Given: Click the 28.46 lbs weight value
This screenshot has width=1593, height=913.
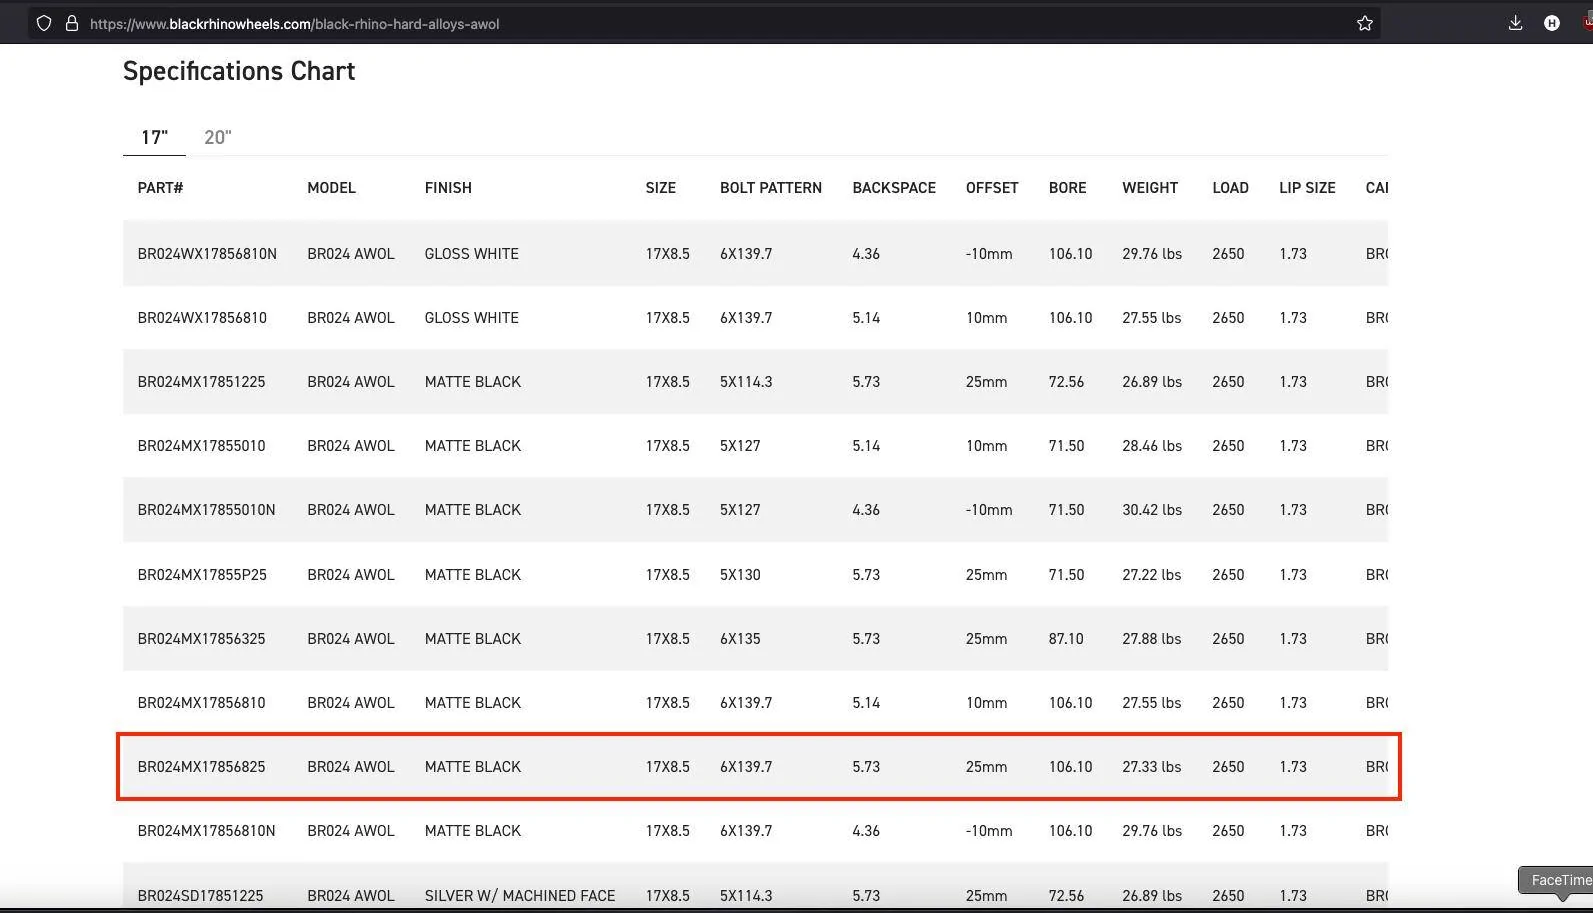Looking at the screenshot, I should [x=1152, y=446].
